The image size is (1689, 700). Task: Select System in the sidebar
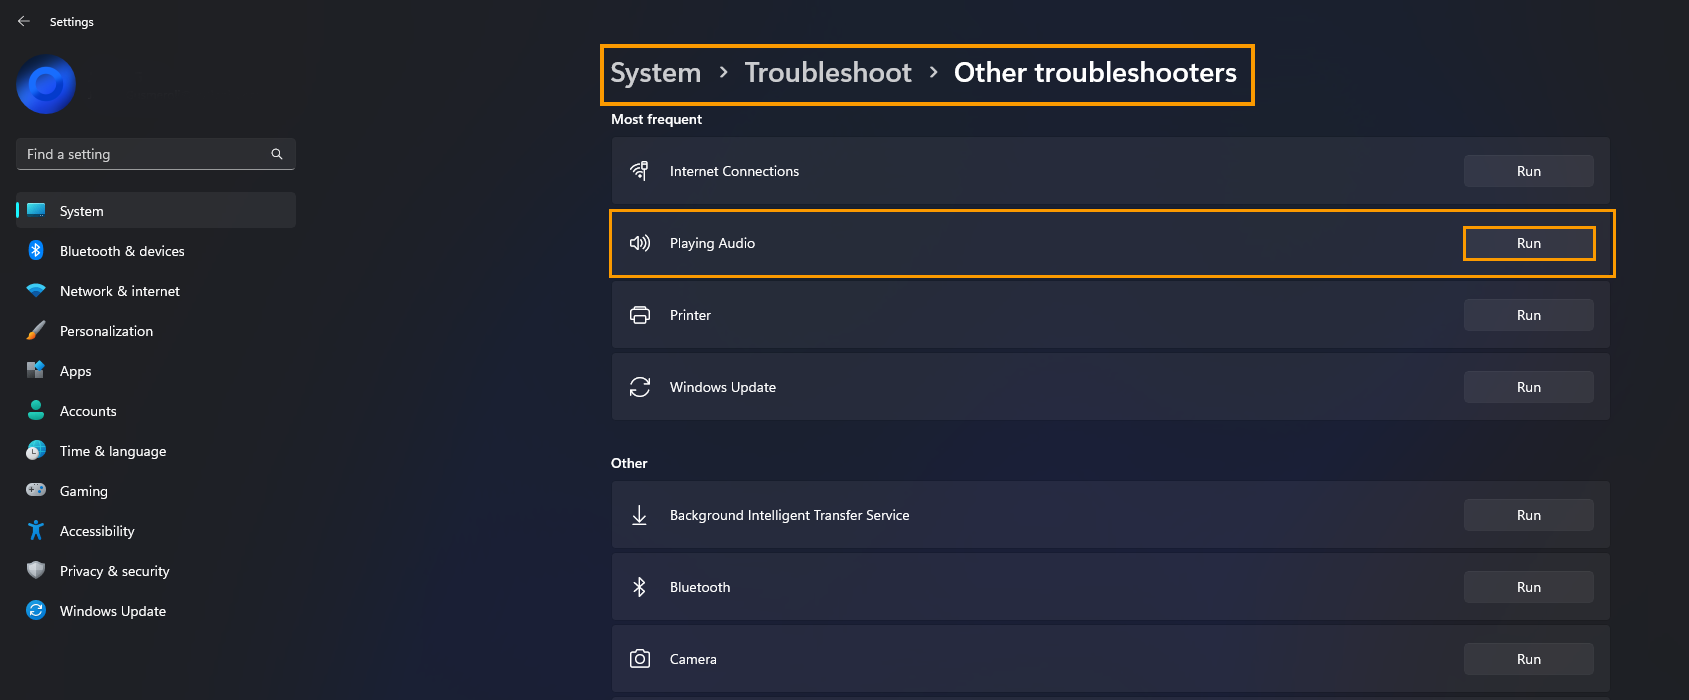(x=156, y=210)
